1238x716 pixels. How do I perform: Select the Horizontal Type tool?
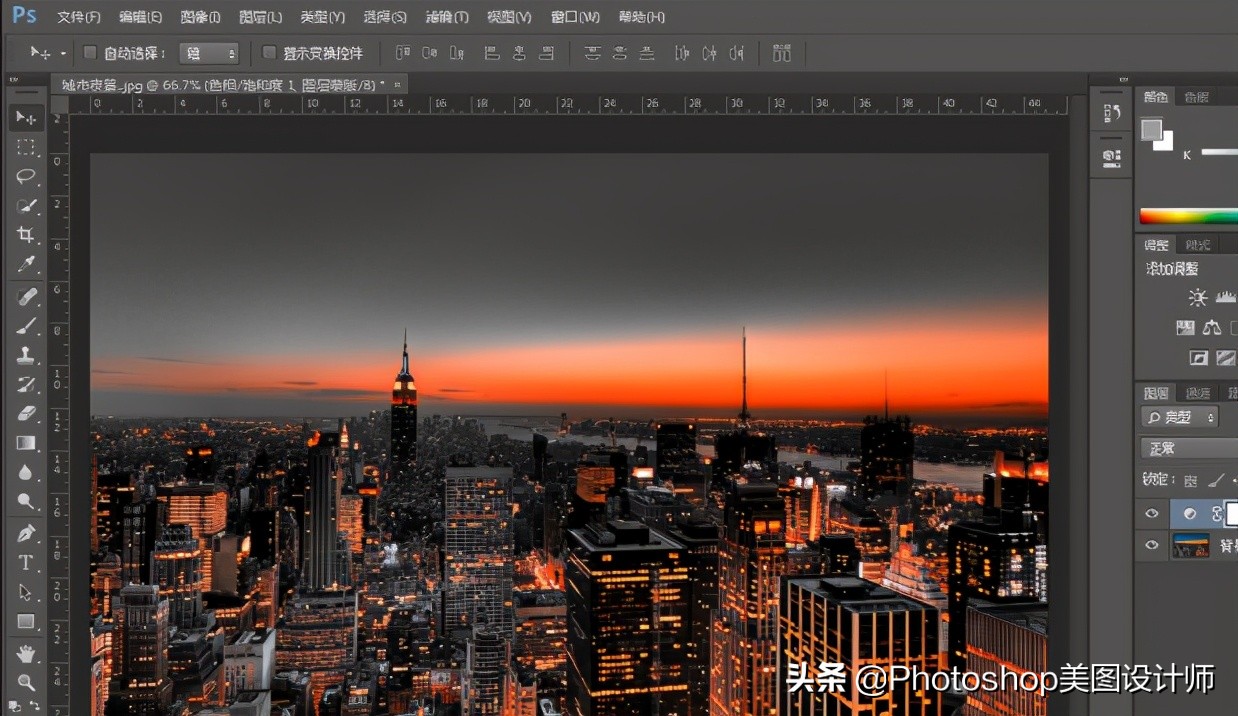(25, 561)
